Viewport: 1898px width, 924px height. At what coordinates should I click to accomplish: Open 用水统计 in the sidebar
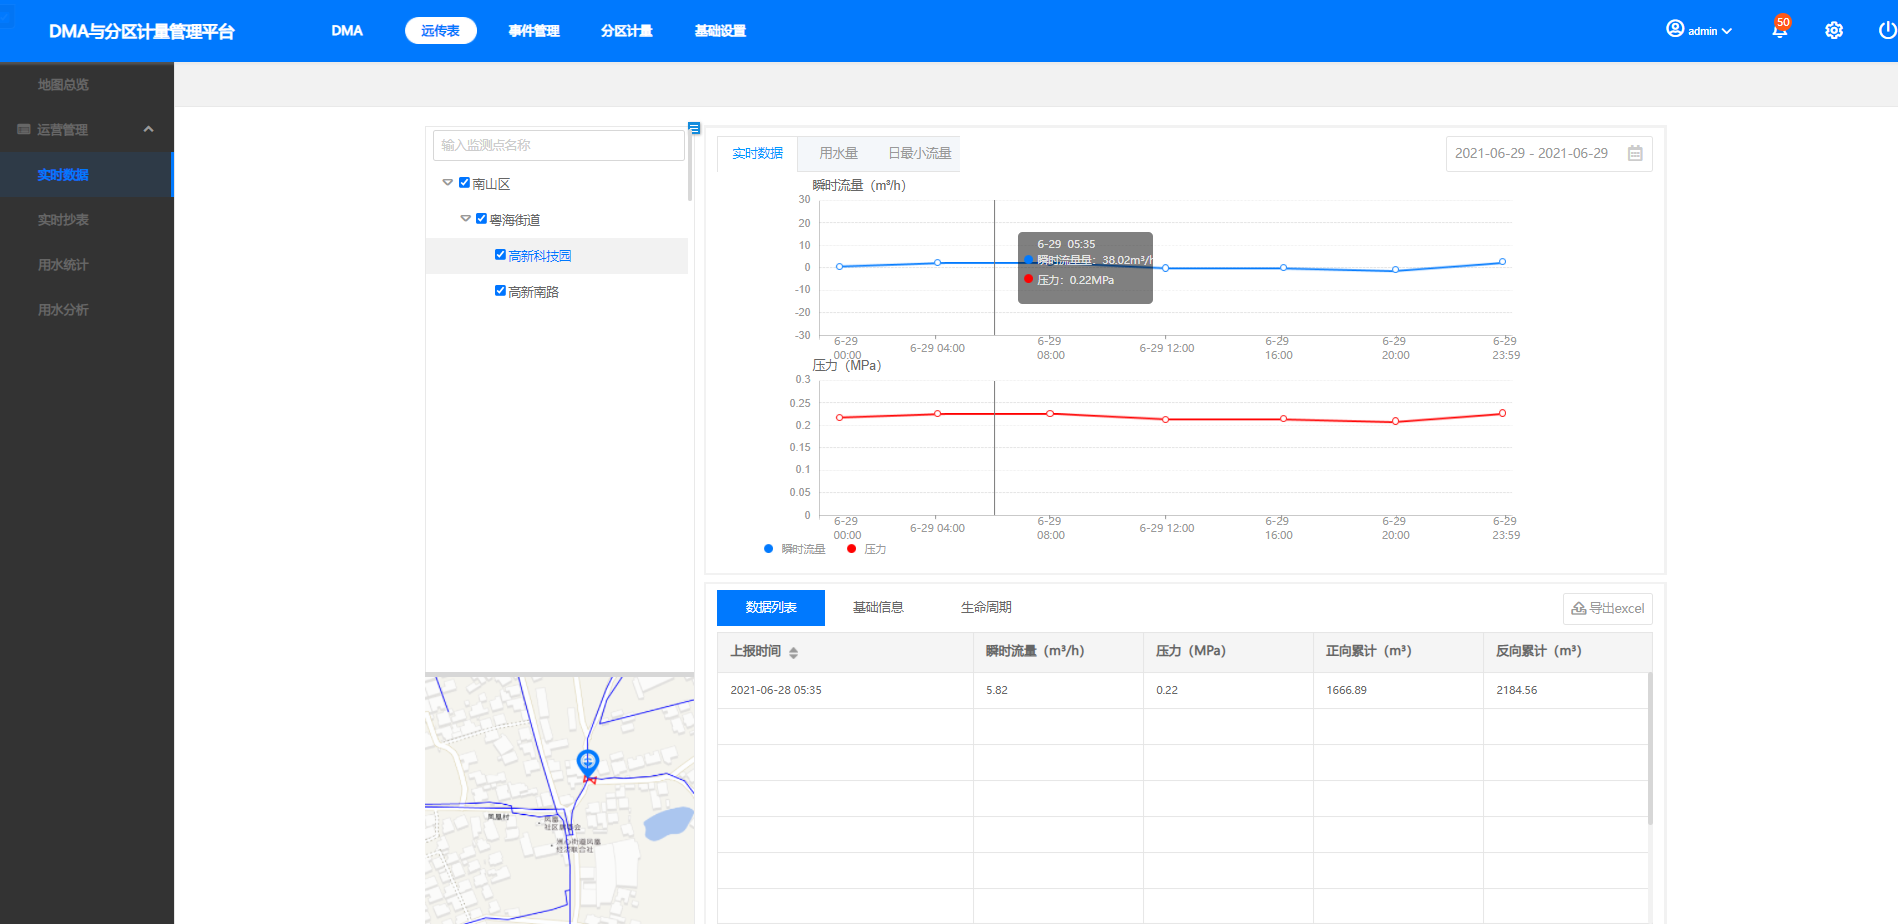coord(63,265)
